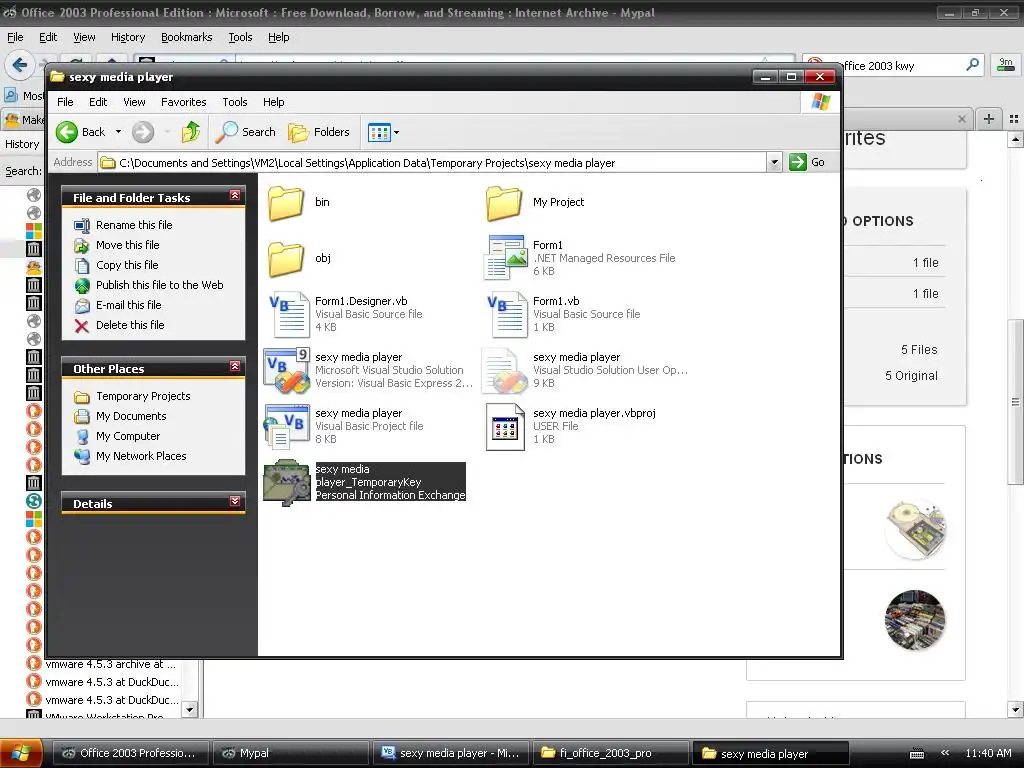Viewport: 1024px width, 768px height.
Task: Select Form1.Designer.vb file icon
Action: click(288, 314)
